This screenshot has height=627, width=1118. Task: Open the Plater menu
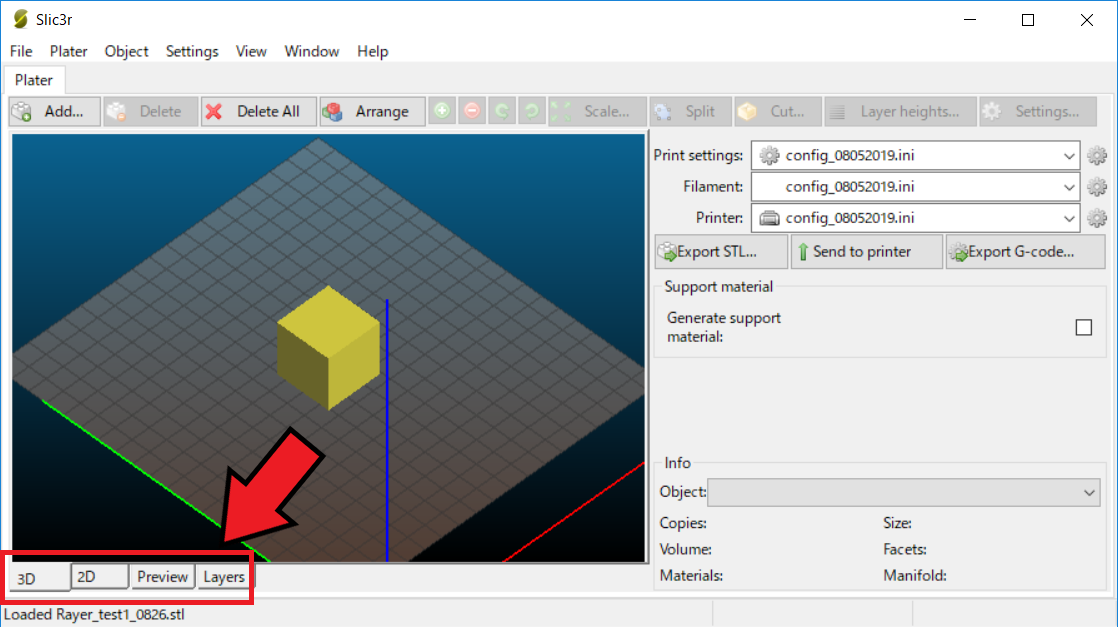click(x=68, y=51)
